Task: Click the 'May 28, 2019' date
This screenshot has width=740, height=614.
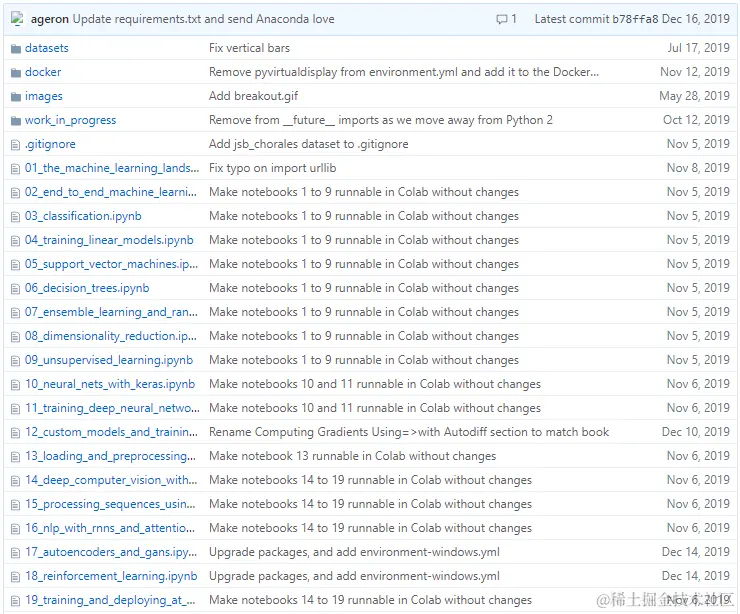Action: (695, 96)
